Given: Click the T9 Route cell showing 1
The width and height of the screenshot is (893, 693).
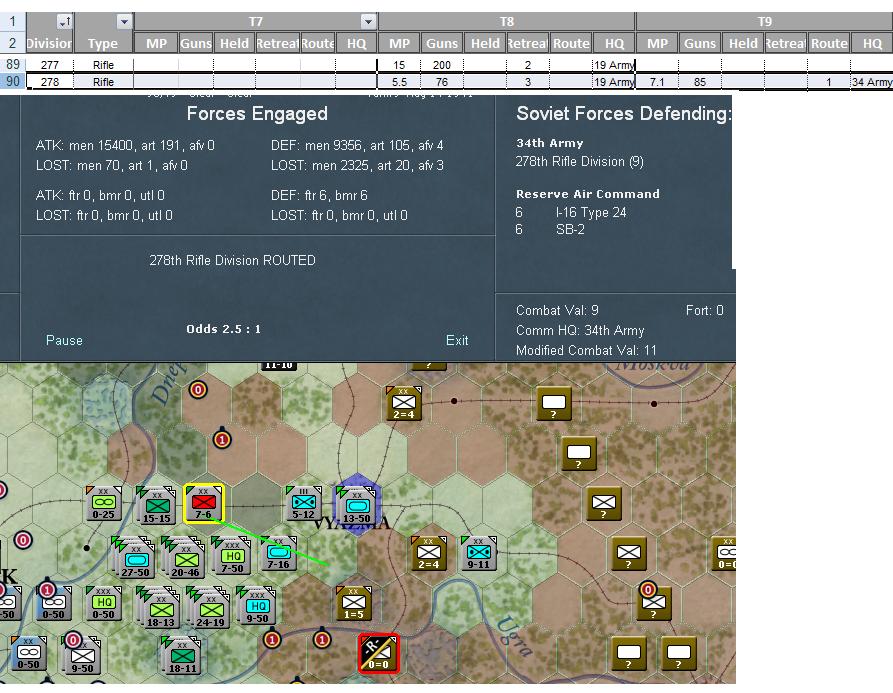Looking at the screenshot, I should tap(829, 82).
